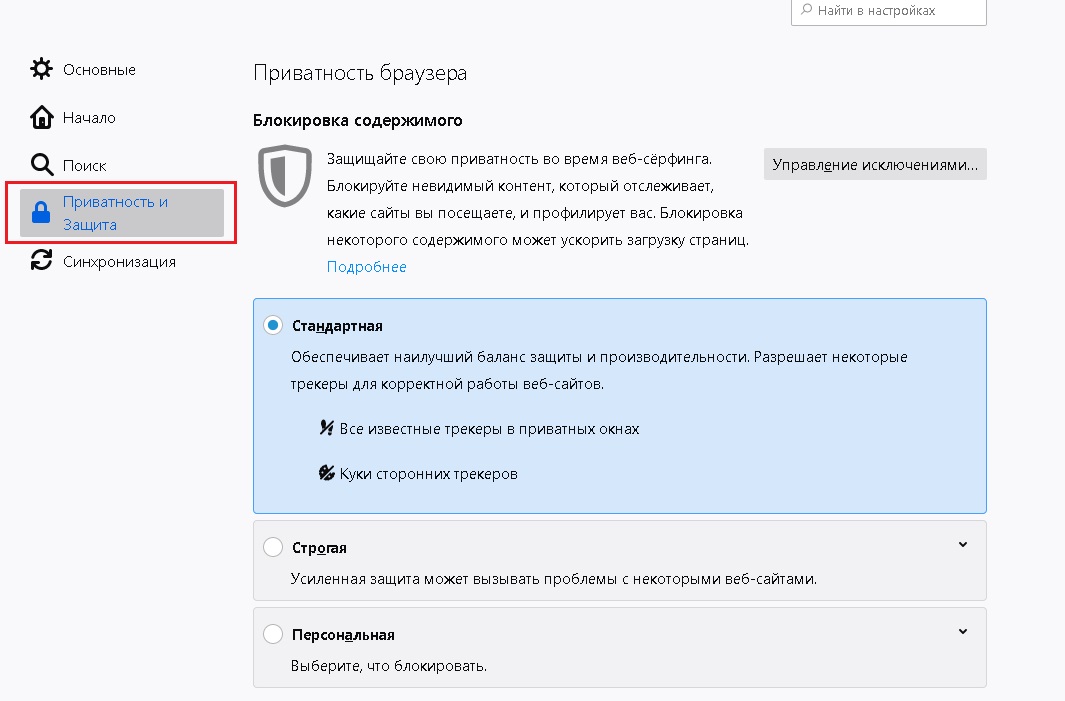Click the Обеспечивает наилучший баланс description
Viewport: 1065px width, 701px height.
pyautogui.click(x=599, y=370)
